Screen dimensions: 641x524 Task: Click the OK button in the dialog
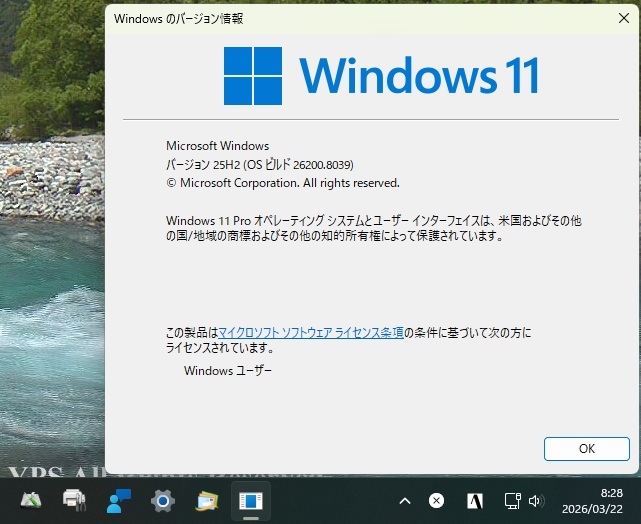[587, 448]
